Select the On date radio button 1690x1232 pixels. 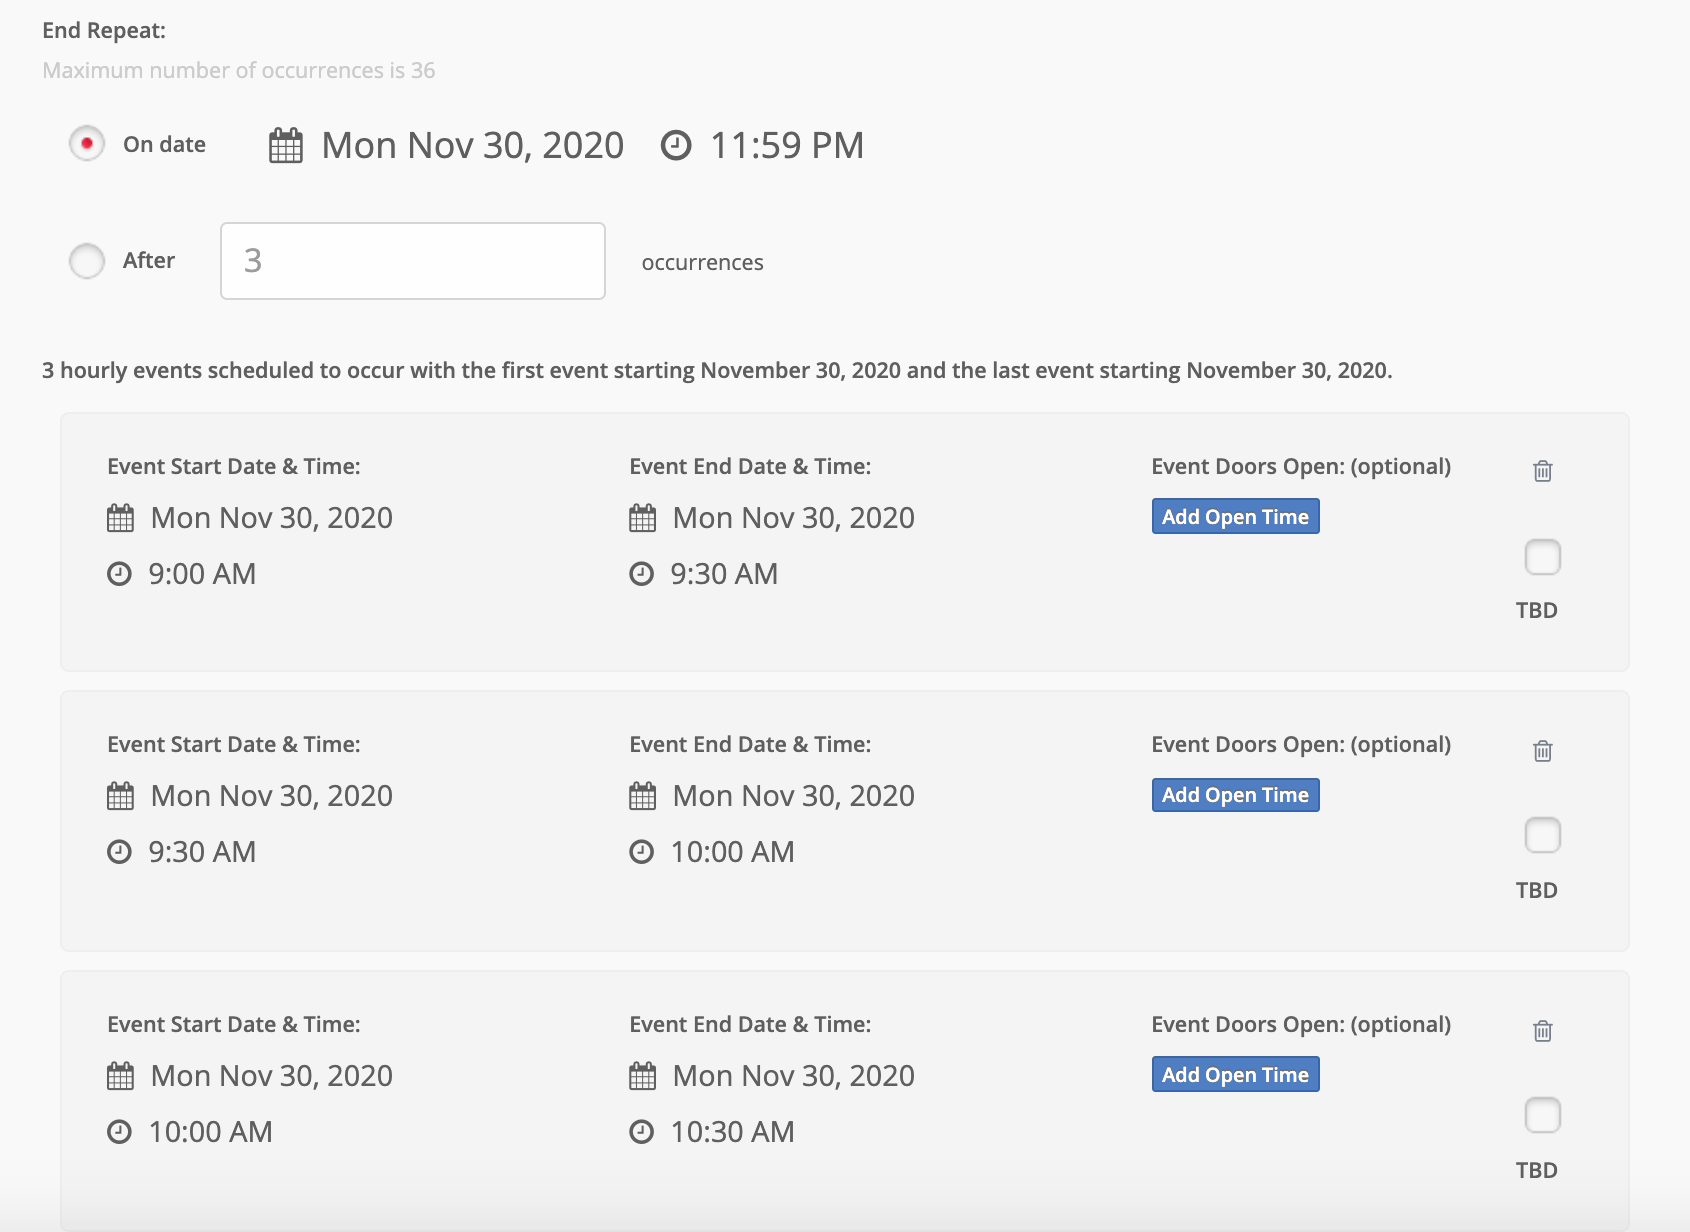pyautogui.click(x=87, y=144)
